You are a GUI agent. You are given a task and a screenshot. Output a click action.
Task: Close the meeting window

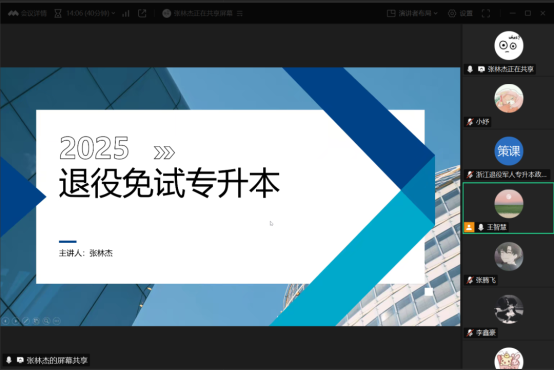click(543, 13)
